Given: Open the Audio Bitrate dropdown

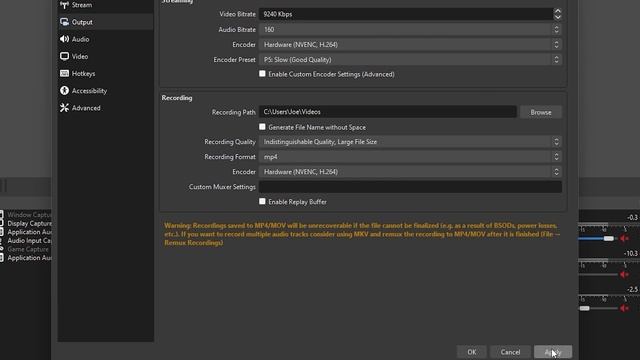Looking at the screenshot, I should [410, 29].
